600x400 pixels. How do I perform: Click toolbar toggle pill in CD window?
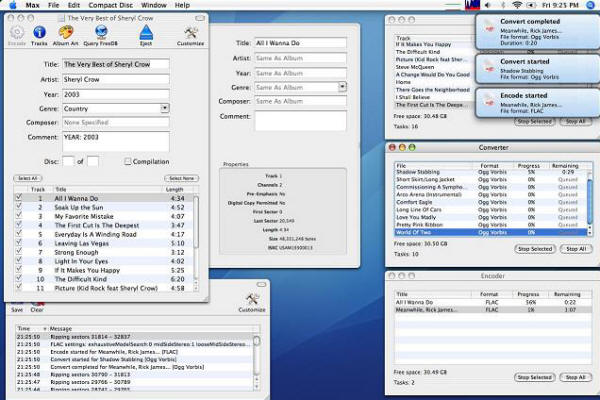click(200, 18)
